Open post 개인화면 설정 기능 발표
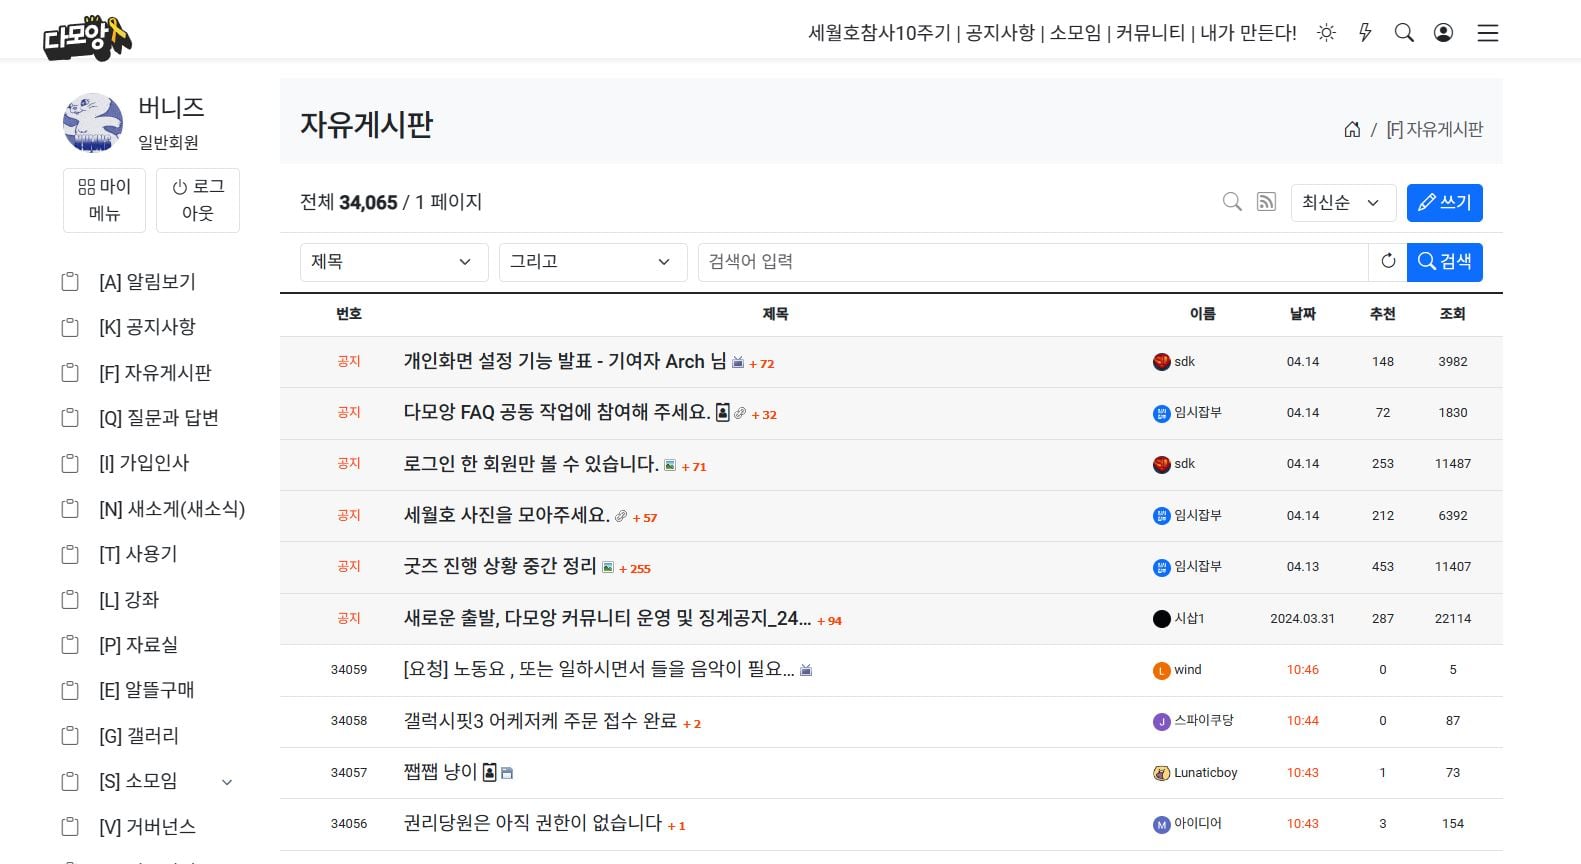1581x864 pixels. tap(565, 361)
